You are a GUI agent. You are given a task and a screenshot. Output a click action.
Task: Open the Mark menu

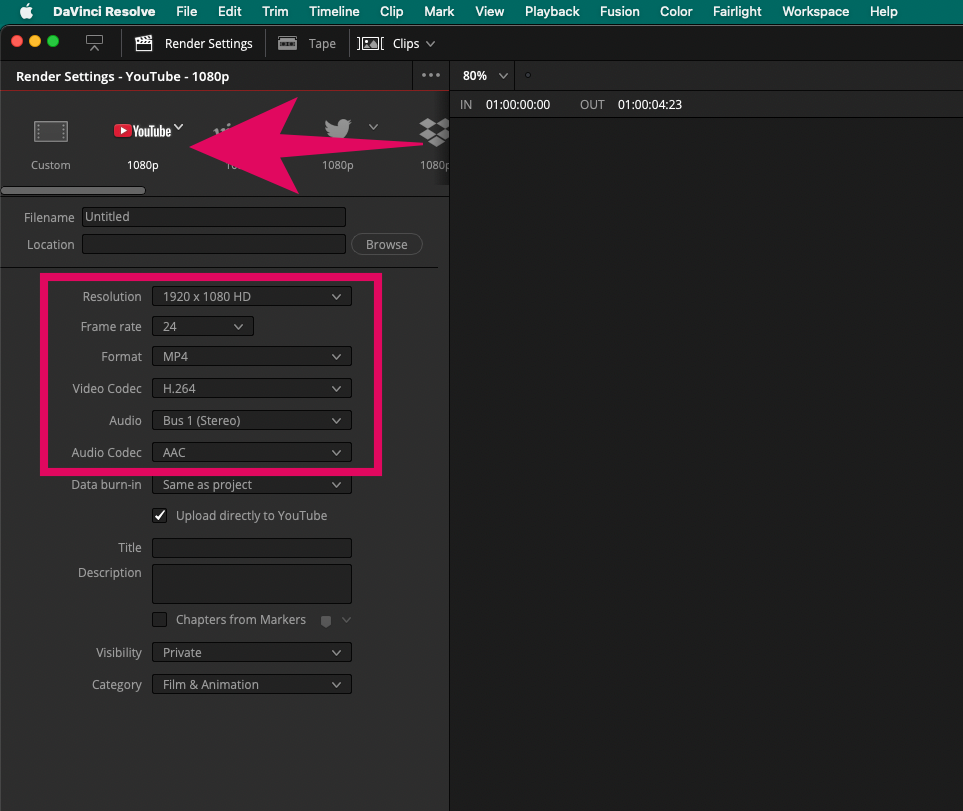[439, 12]
